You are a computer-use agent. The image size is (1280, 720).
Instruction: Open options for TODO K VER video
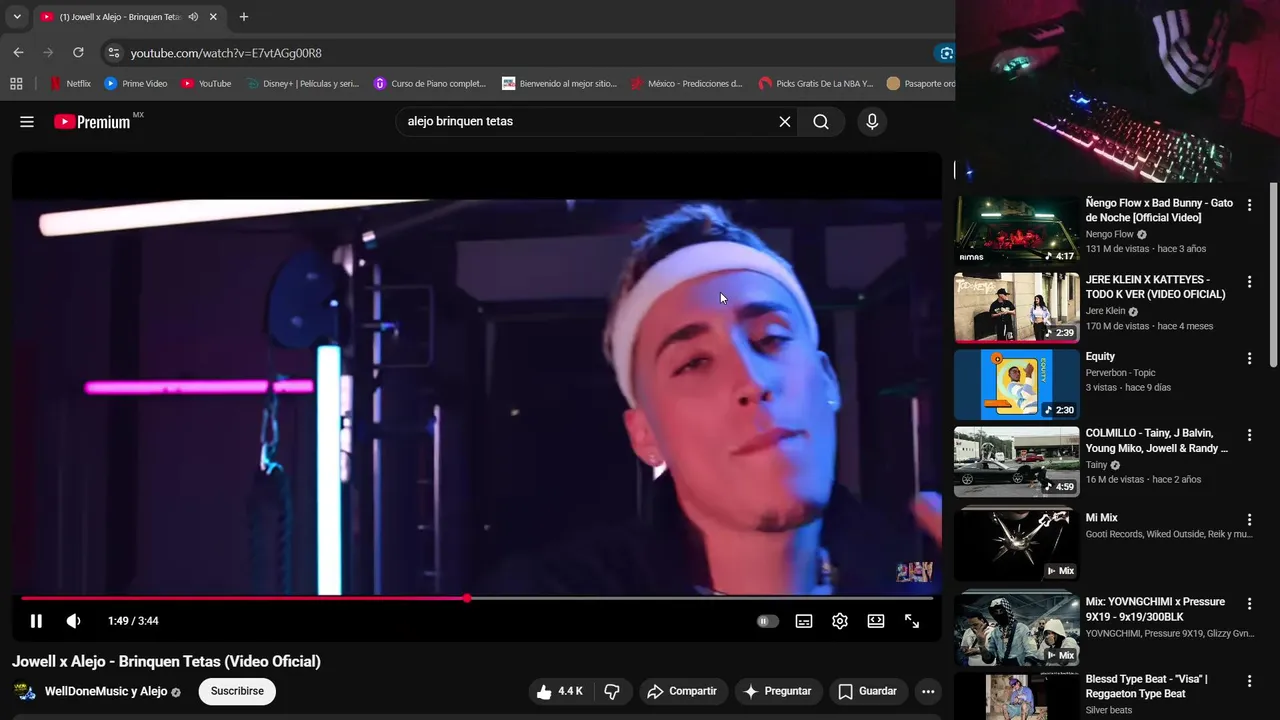1249,282
